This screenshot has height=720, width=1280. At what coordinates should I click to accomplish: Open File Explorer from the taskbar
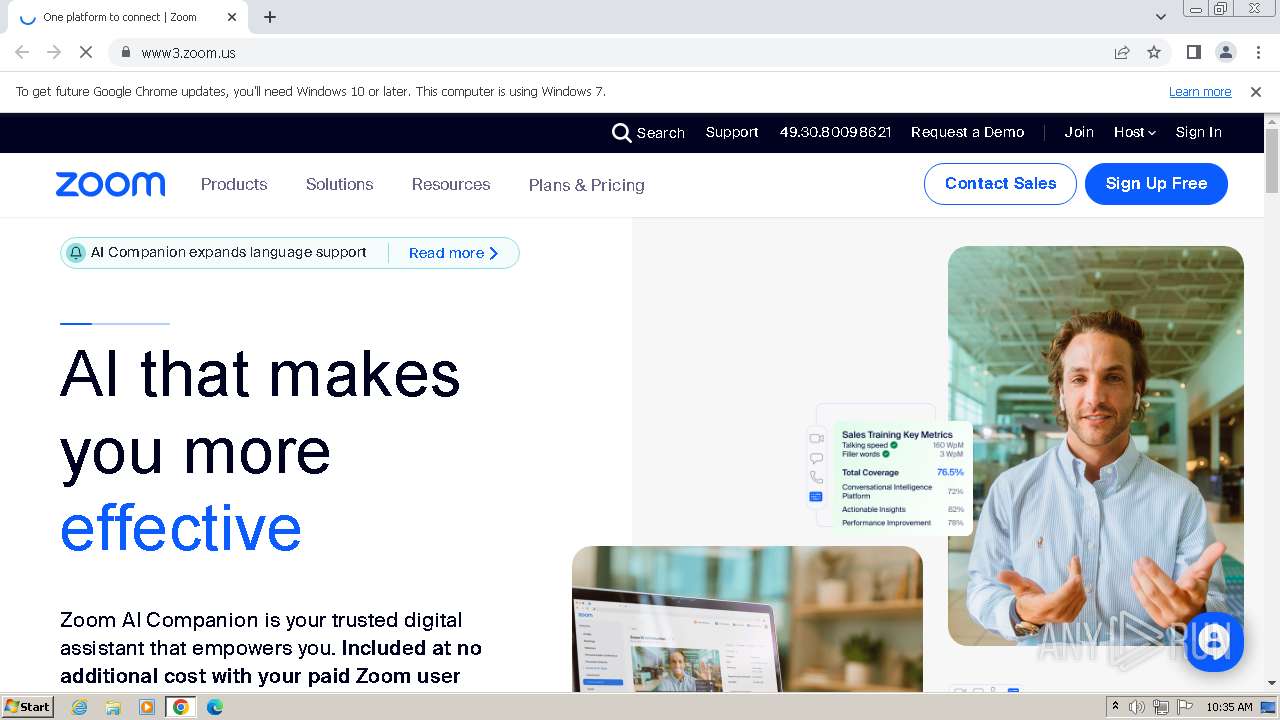click(113, 707)
